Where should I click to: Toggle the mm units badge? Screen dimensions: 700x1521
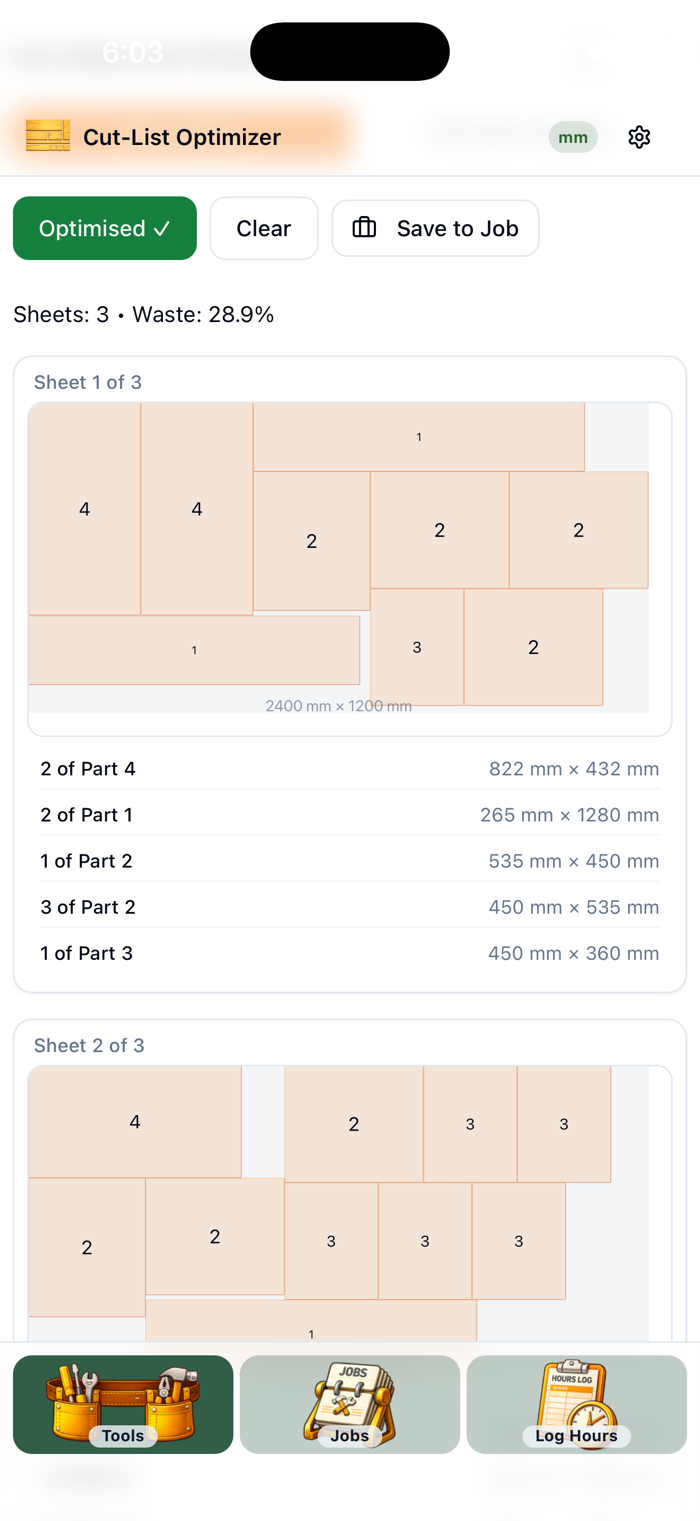(x=573, y=137)
